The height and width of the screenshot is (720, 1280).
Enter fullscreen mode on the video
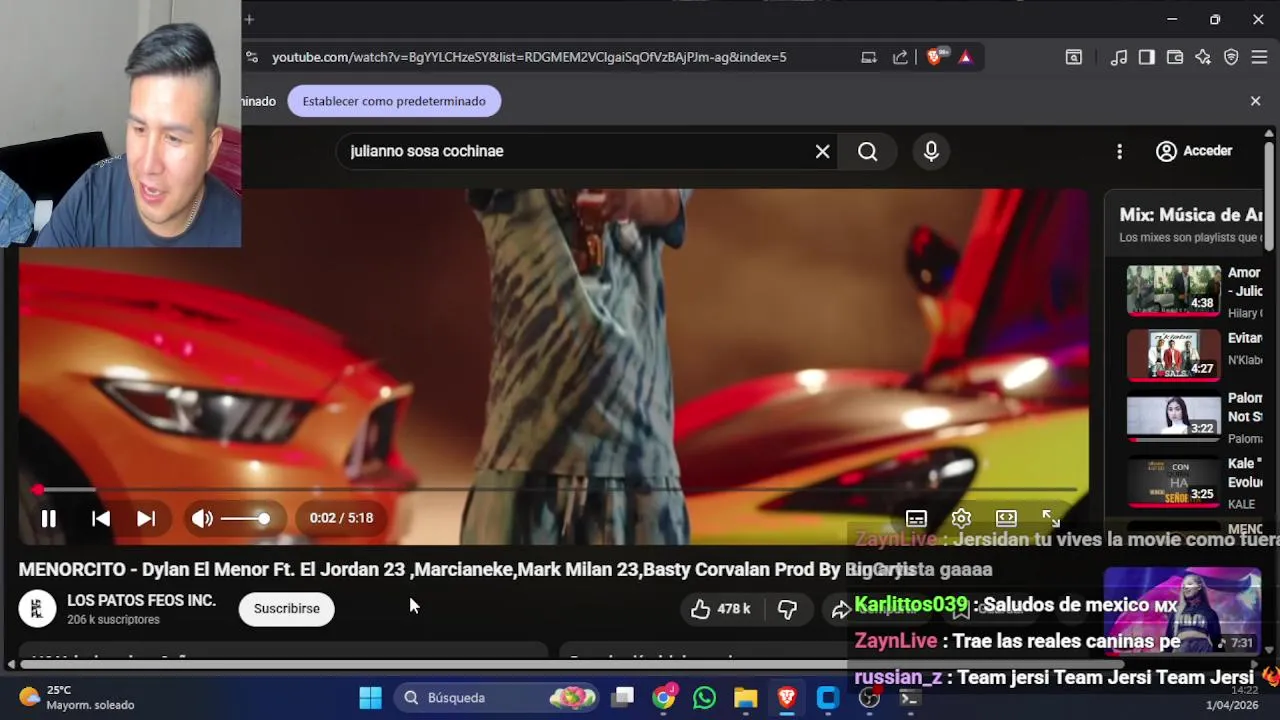(1051, 518)
